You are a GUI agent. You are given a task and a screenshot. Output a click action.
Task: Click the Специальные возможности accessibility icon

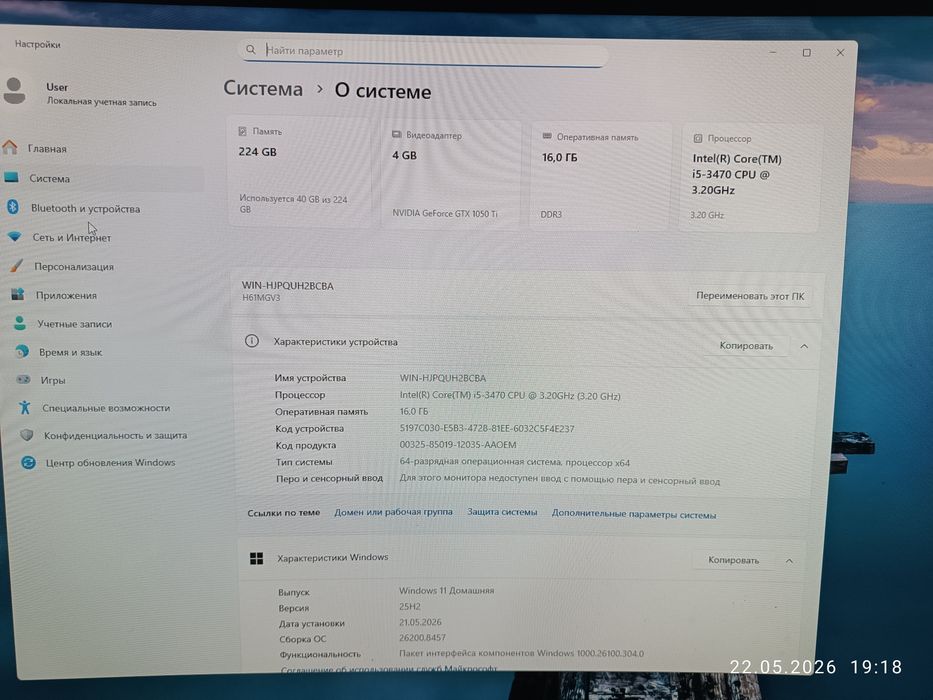coord(24,407)
